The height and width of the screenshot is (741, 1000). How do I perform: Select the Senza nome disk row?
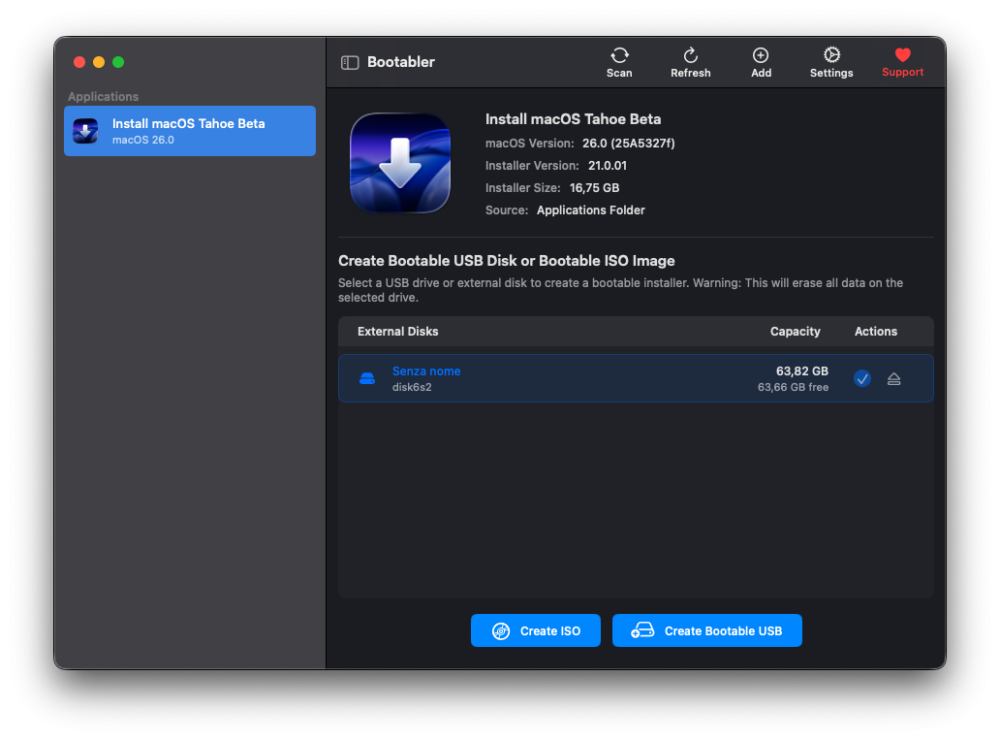[635, 378]
